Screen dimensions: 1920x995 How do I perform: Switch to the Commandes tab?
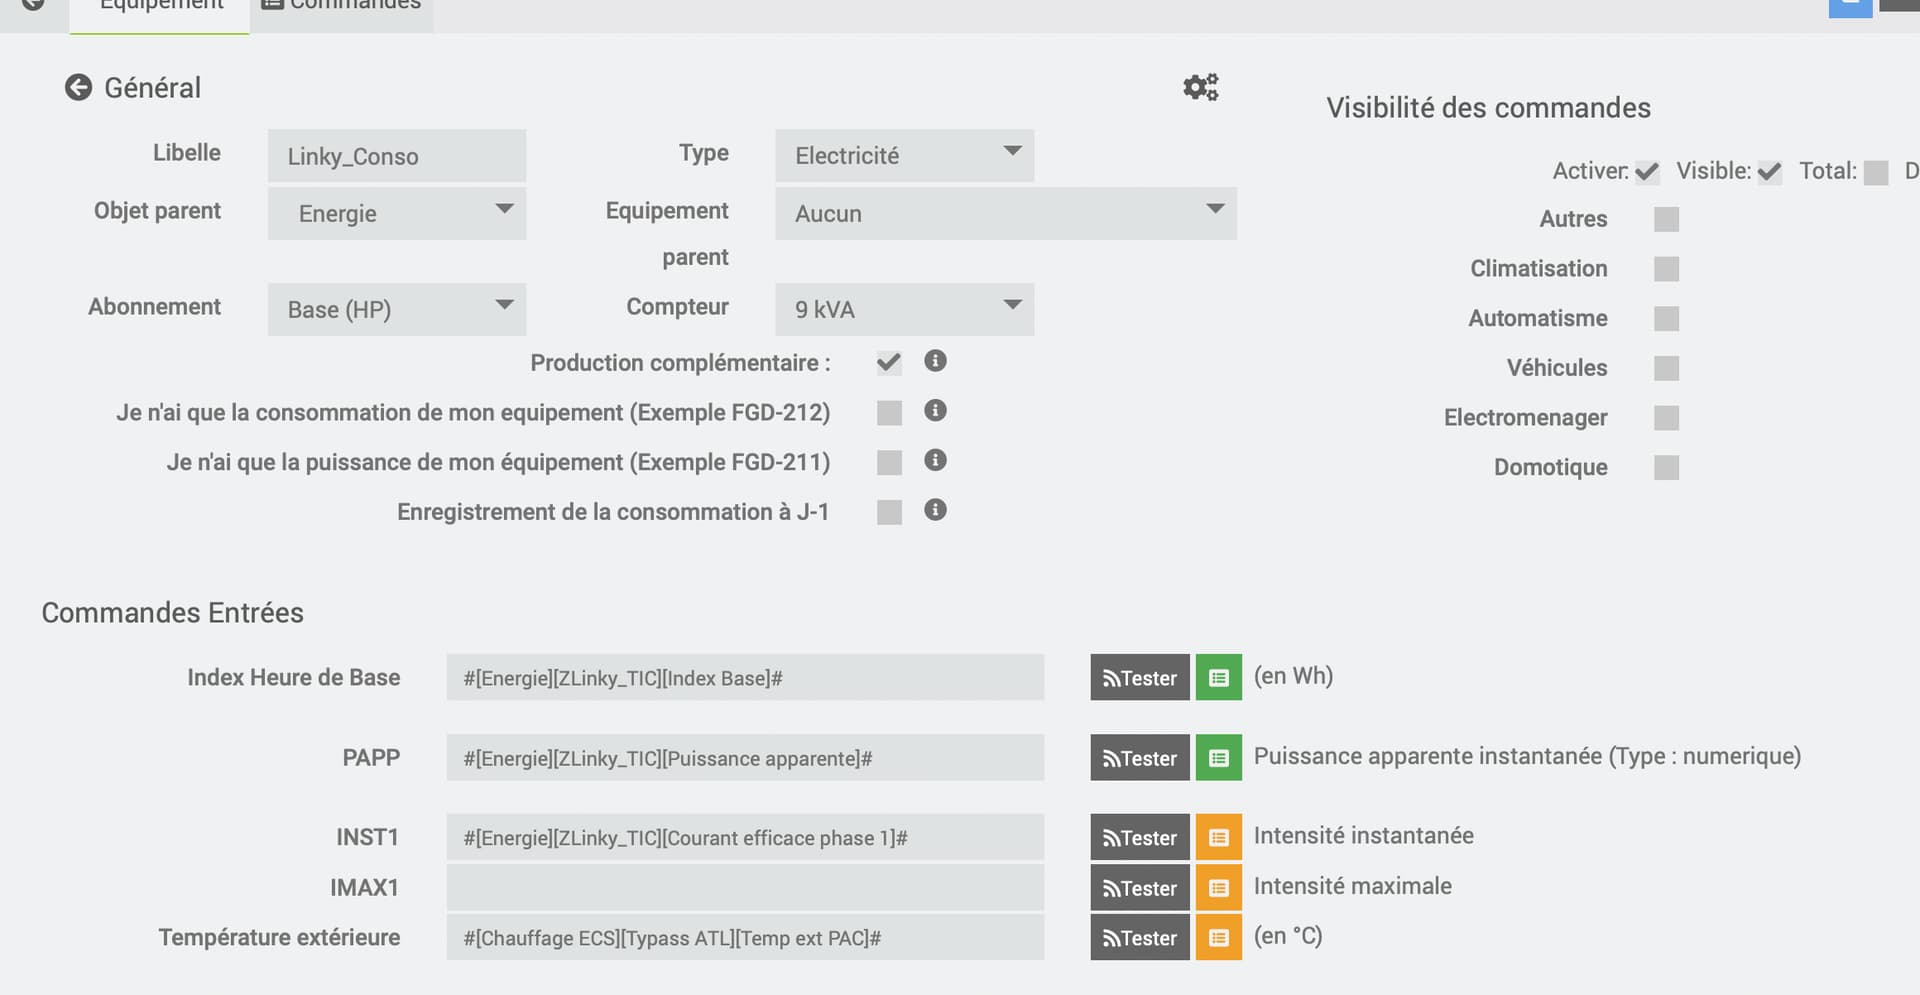[341, 8]
